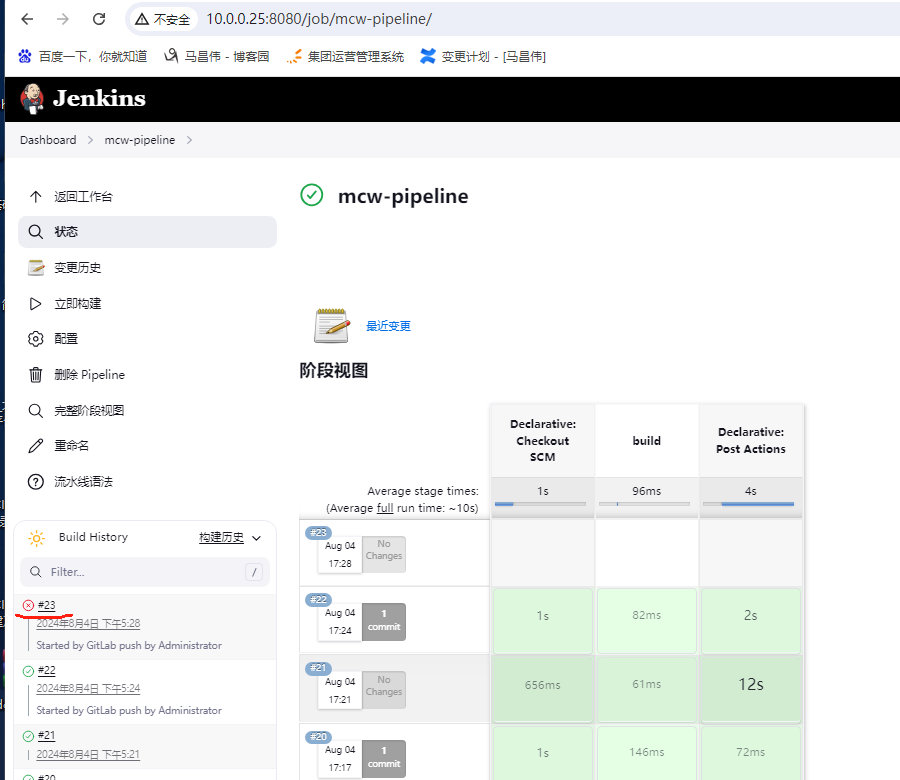Click the notepad icon beside 变更历史
900x780 pixels.
point(36,267)
